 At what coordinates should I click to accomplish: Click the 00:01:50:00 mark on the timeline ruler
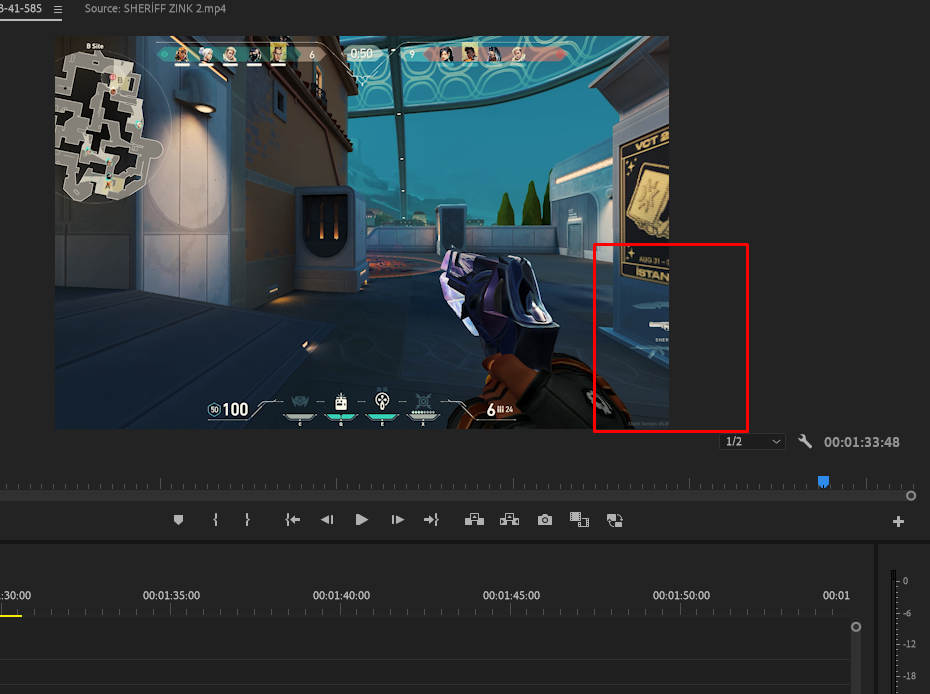(x=681, y=596)
